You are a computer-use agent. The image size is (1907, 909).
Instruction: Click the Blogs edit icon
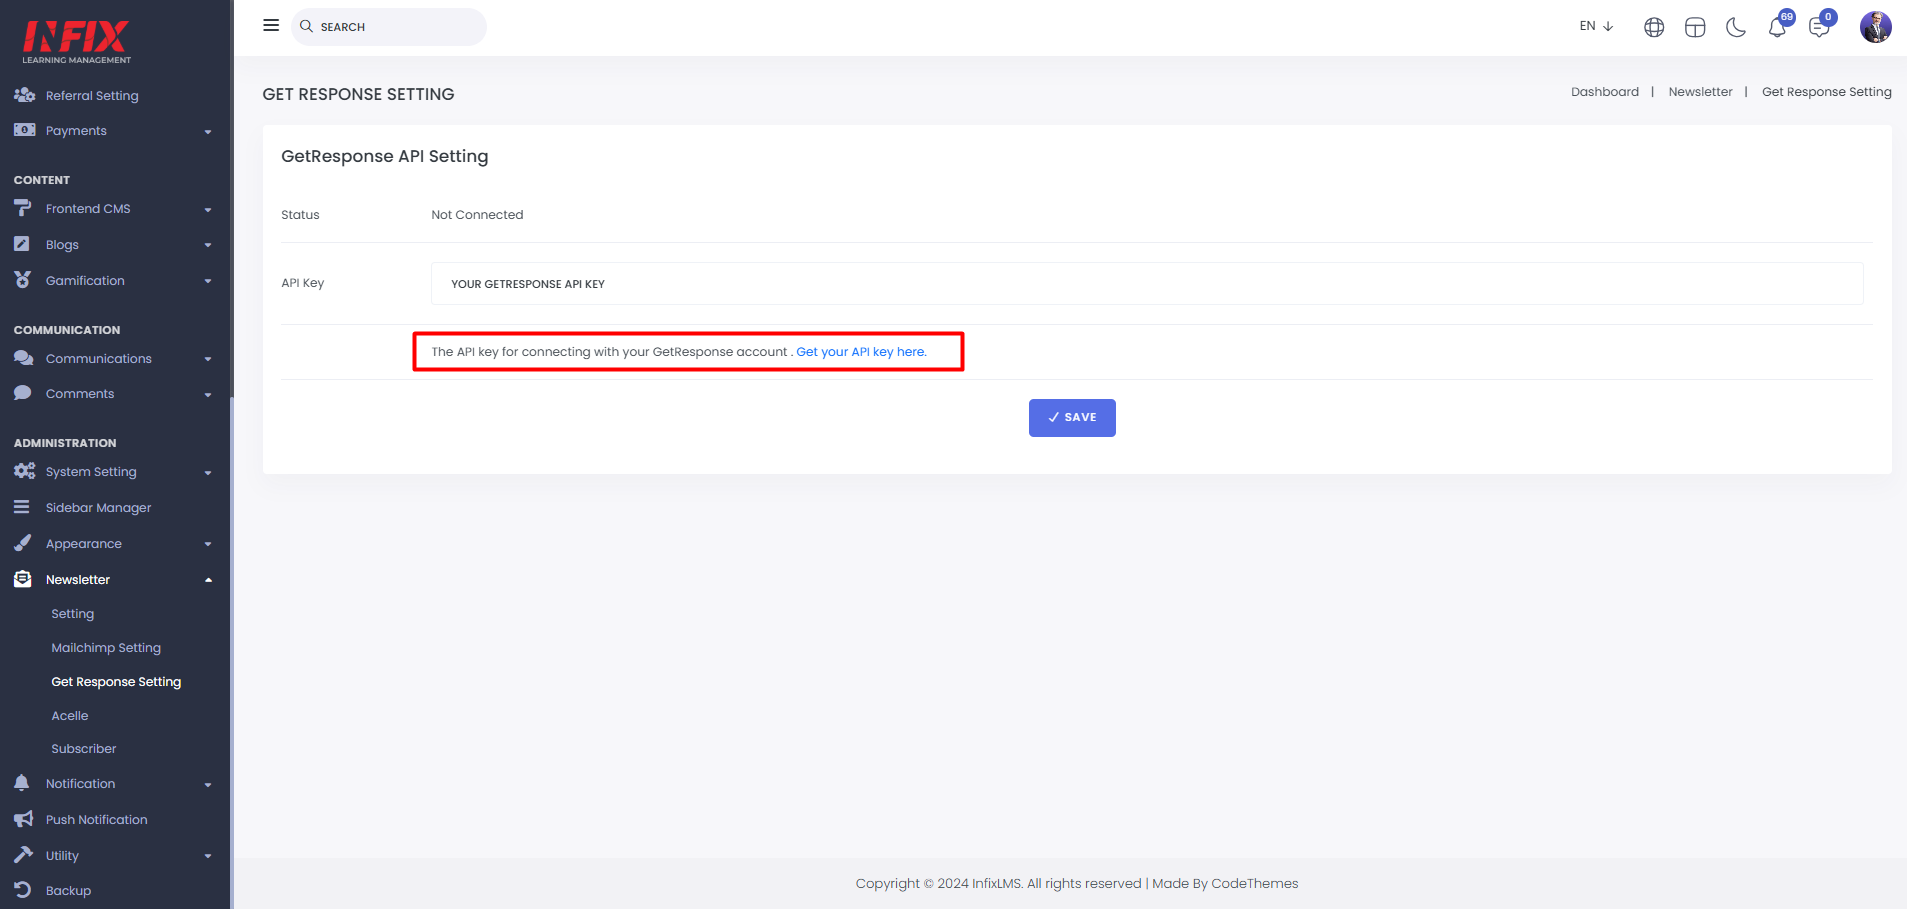22,244
